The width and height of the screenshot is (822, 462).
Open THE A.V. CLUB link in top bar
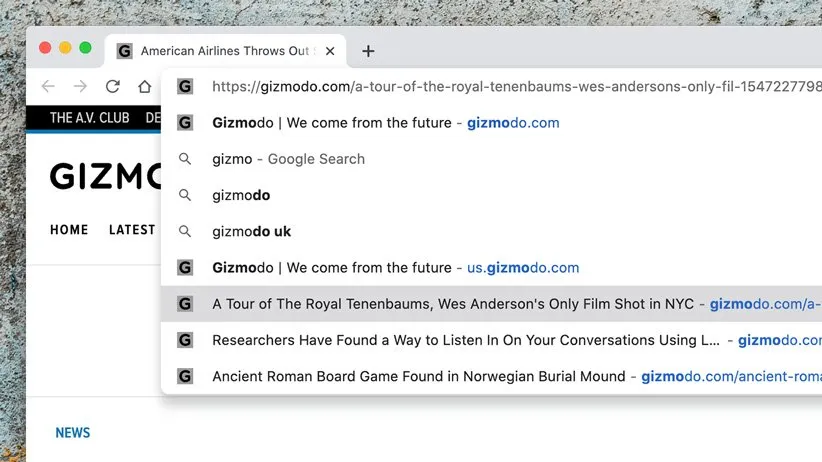(x=89, y=118)
